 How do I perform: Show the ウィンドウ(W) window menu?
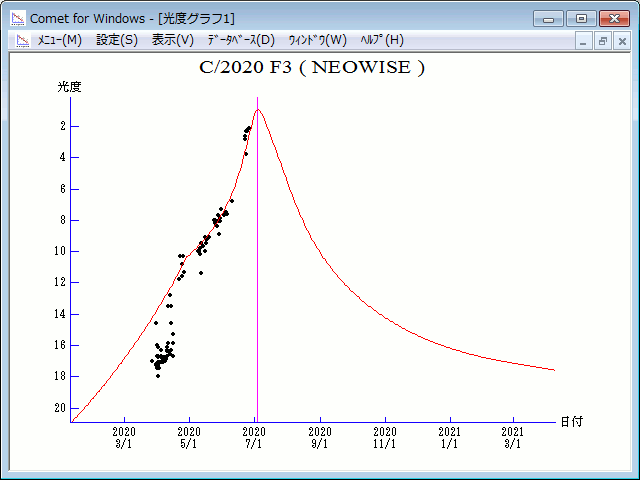[317, 40]
